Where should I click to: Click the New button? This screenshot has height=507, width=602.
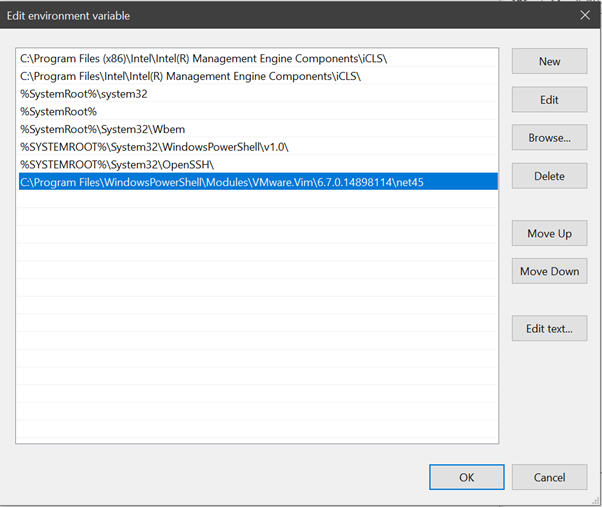[549, 61]
